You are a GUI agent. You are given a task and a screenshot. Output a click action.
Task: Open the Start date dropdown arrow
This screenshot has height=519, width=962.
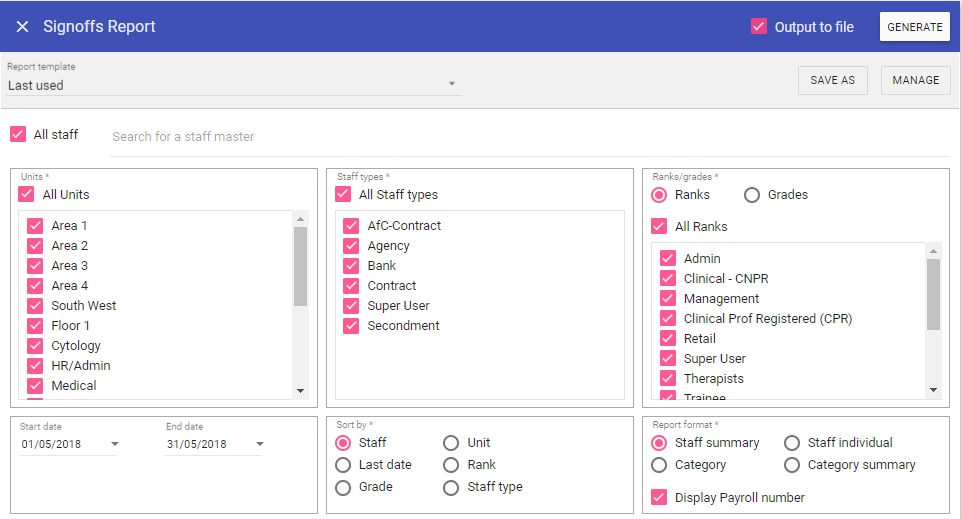114,444
